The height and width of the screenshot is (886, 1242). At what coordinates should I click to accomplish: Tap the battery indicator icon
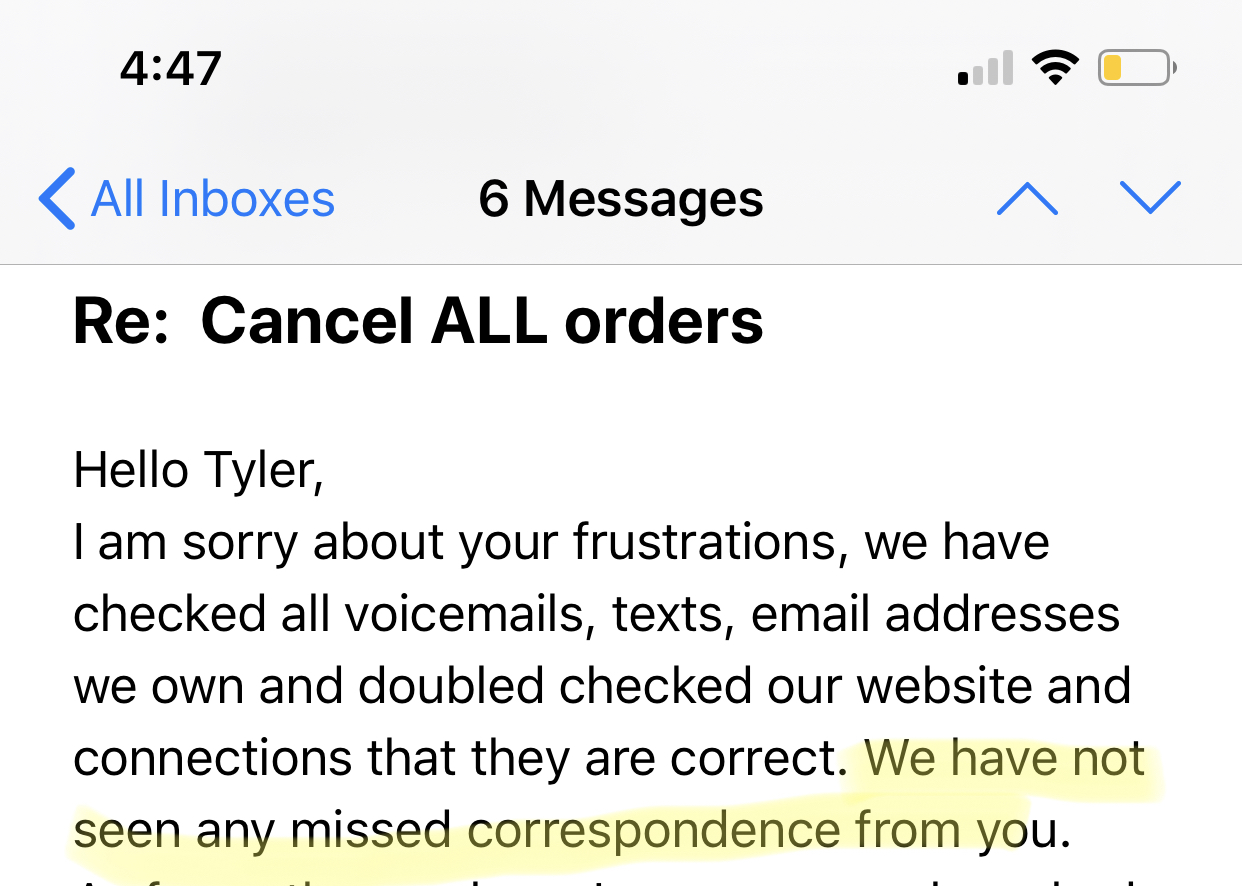pos(1137,69)
